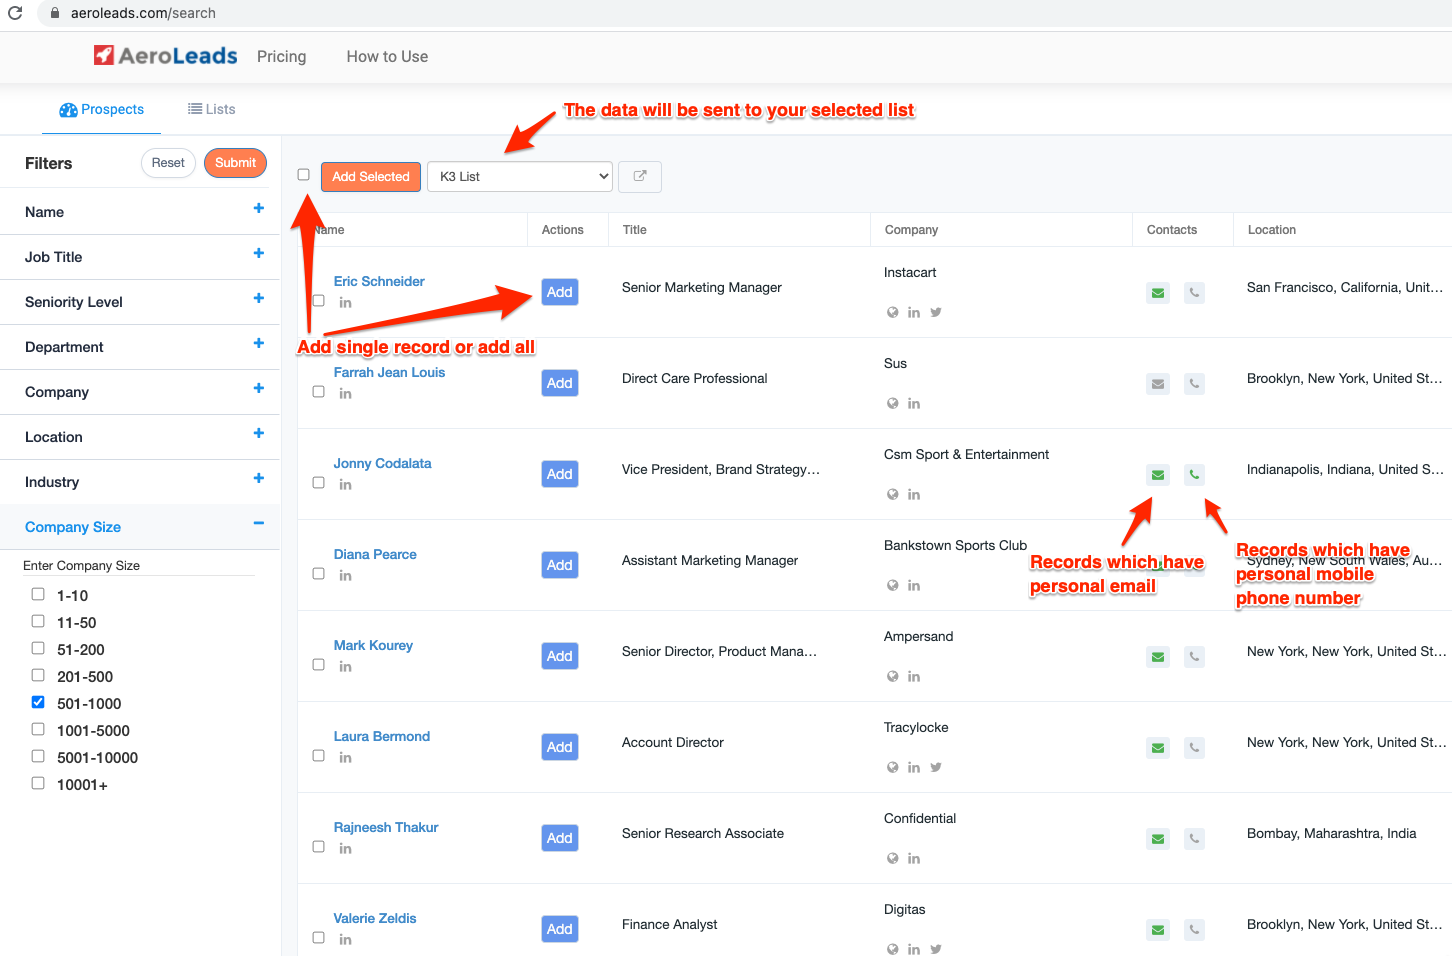Click Tracylocke's company LinkedIn icon
This screenshot has height=956, width=1452.
(914, 768)
